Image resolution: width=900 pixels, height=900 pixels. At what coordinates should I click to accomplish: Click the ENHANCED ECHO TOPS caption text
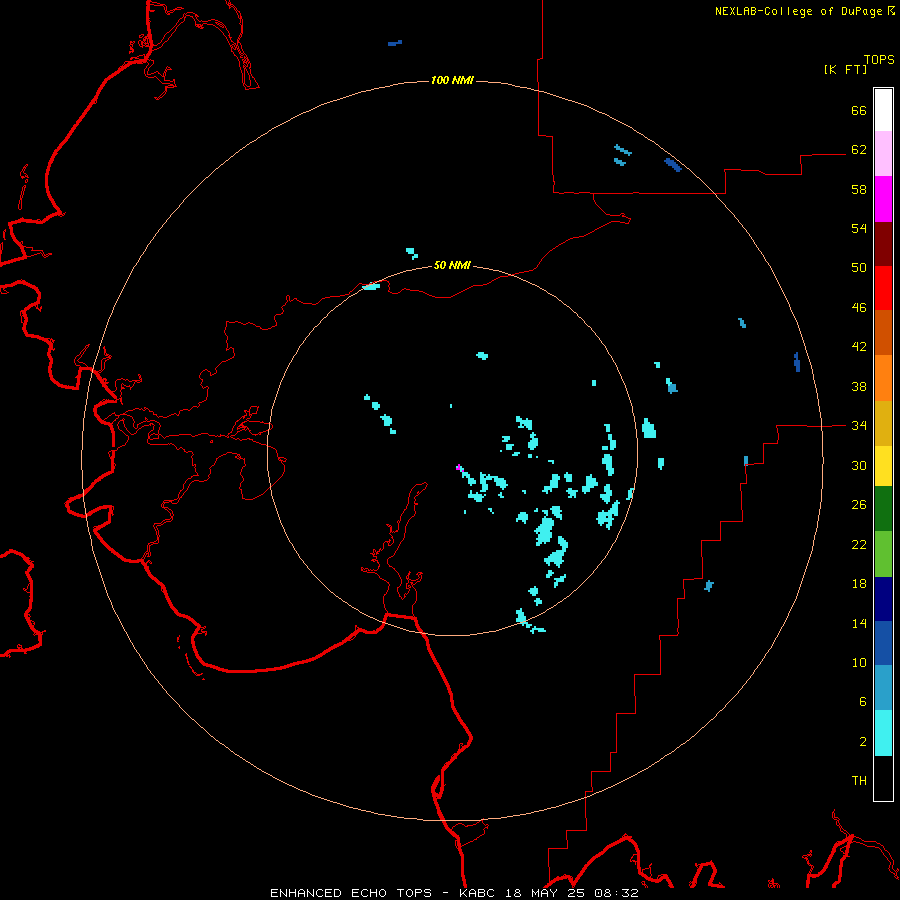pos(351,893)
